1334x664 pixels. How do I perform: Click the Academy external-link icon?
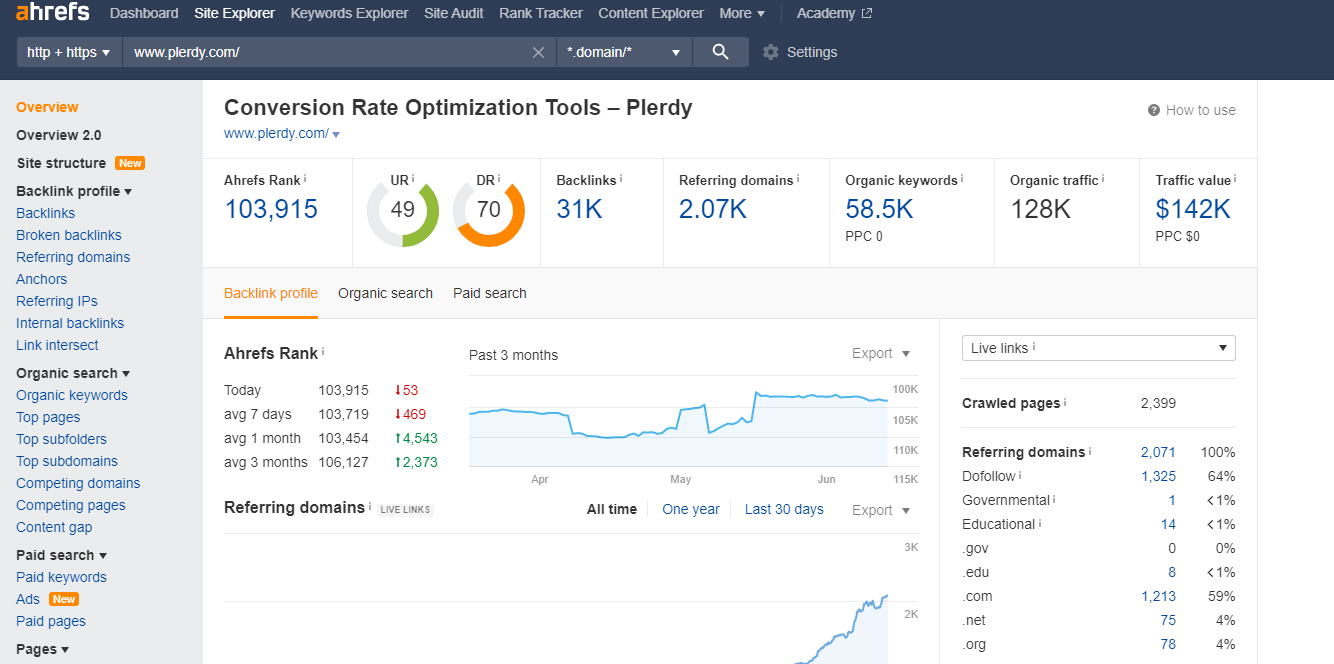[x=866, y=13]
